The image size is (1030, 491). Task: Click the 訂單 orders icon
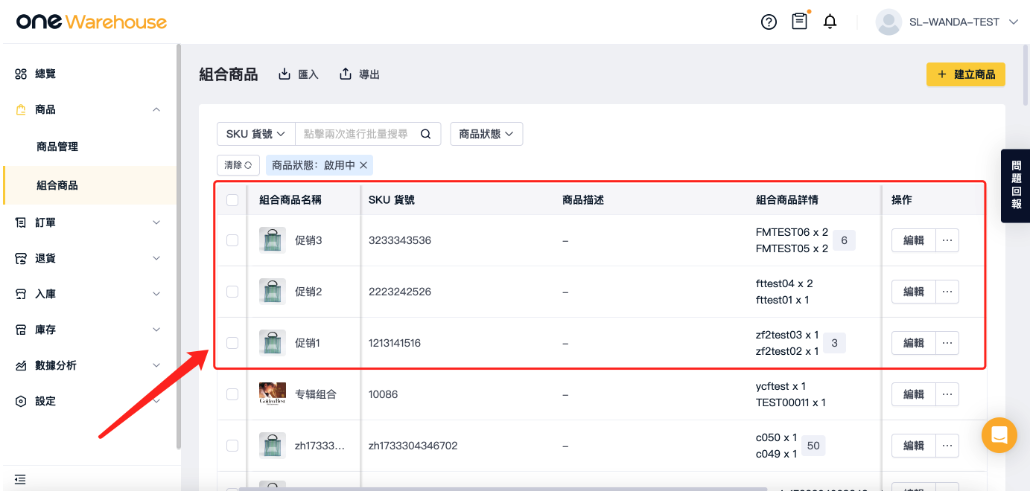[20, 223]
